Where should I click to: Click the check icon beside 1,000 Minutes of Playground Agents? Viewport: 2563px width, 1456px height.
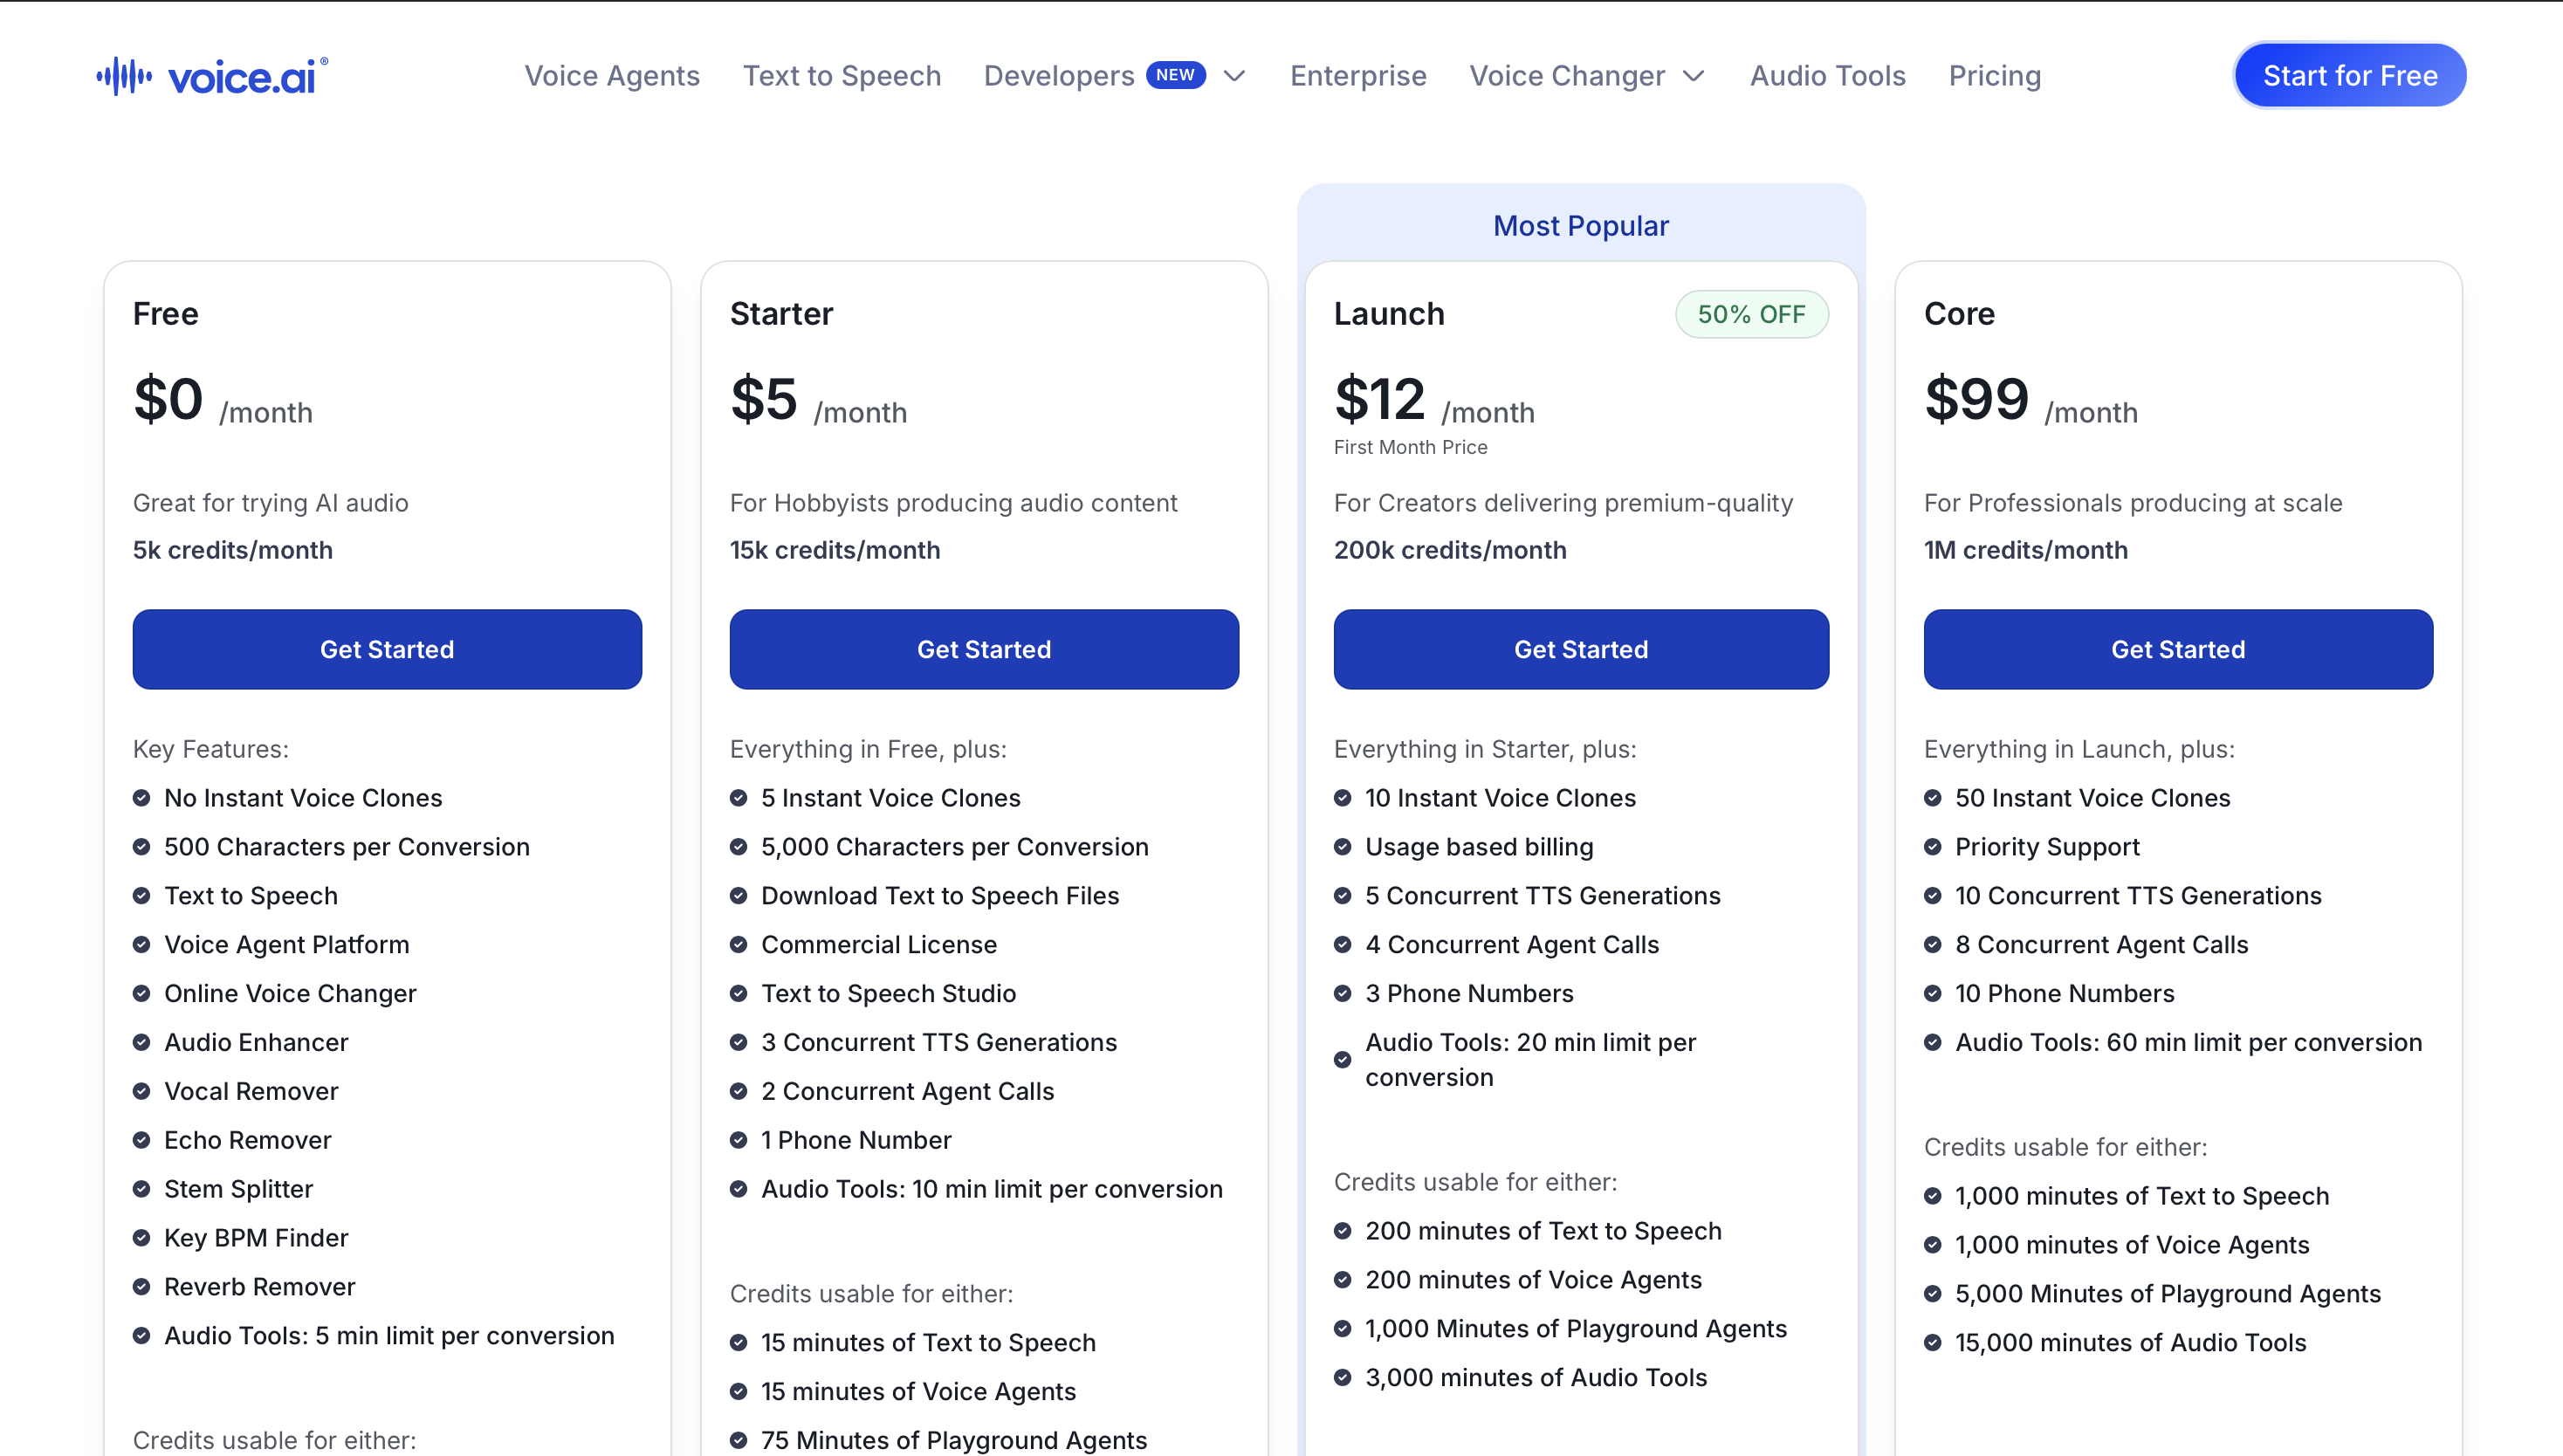[x=1342, y=1329]
